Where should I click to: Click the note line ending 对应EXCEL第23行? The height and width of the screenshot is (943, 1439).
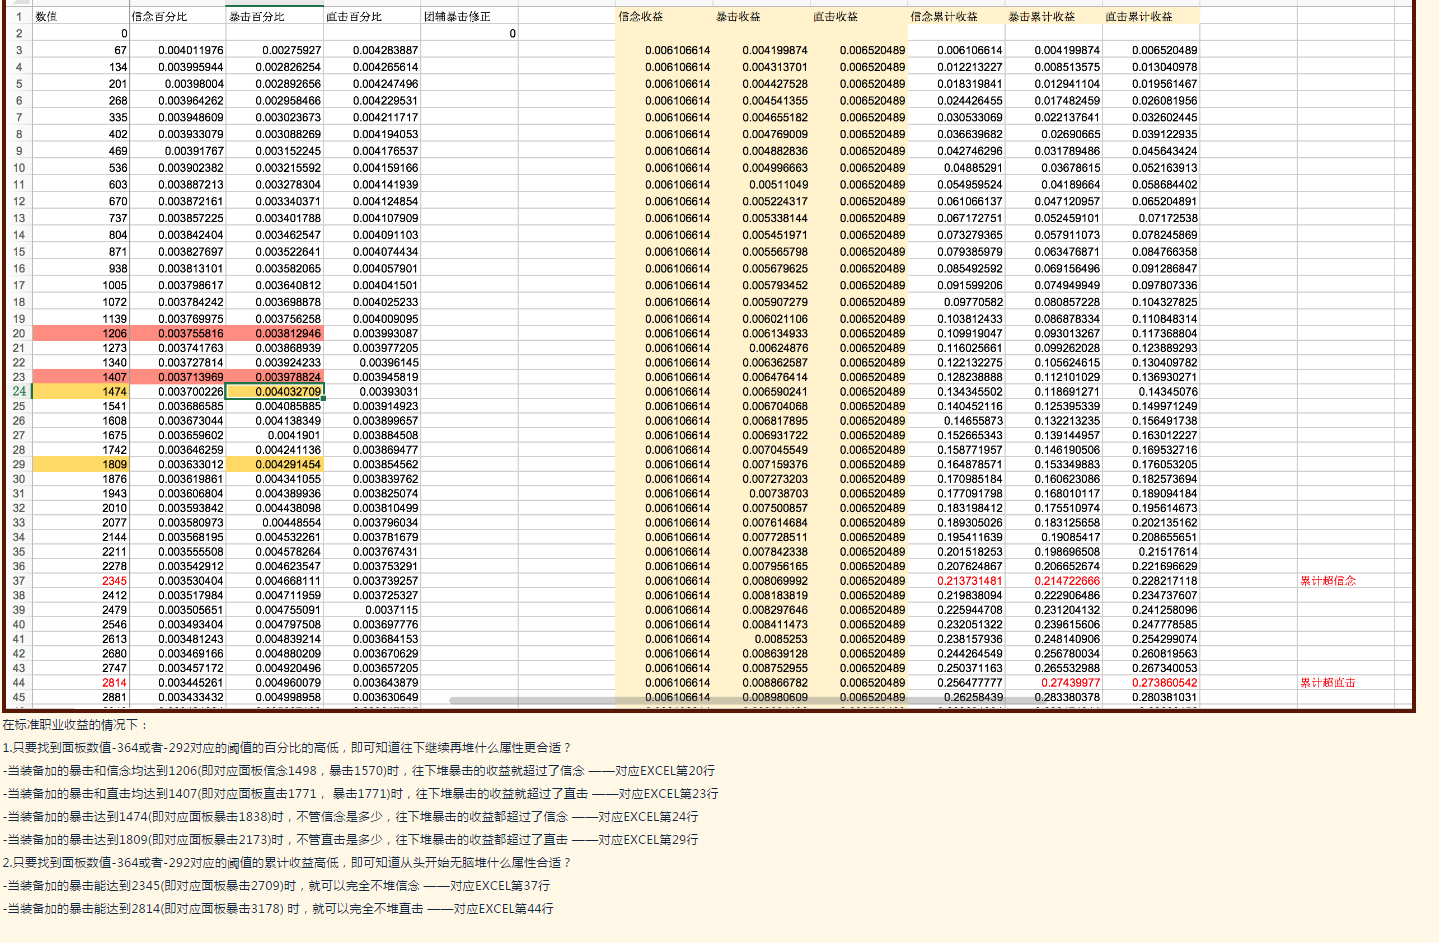361,793
